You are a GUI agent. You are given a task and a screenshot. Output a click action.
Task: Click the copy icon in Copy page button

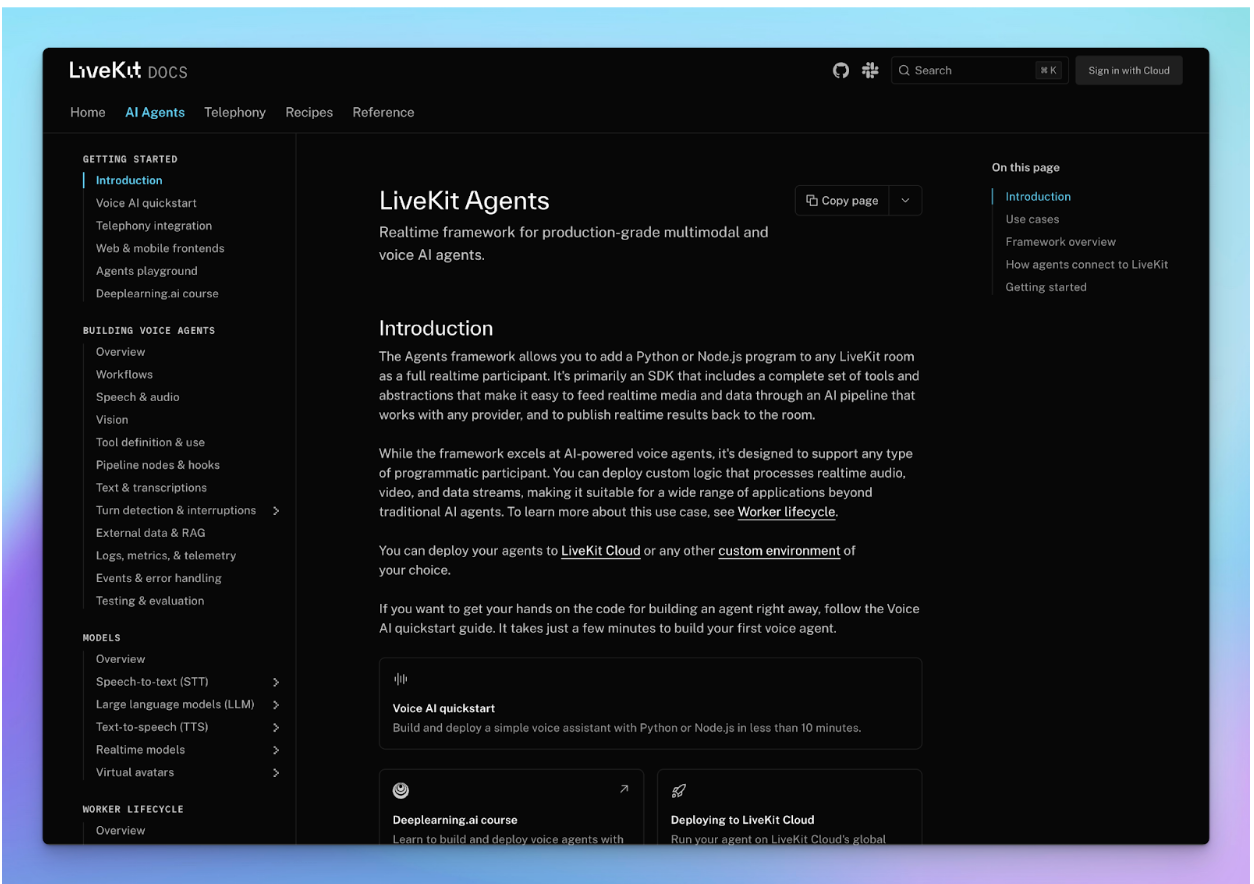812,200
